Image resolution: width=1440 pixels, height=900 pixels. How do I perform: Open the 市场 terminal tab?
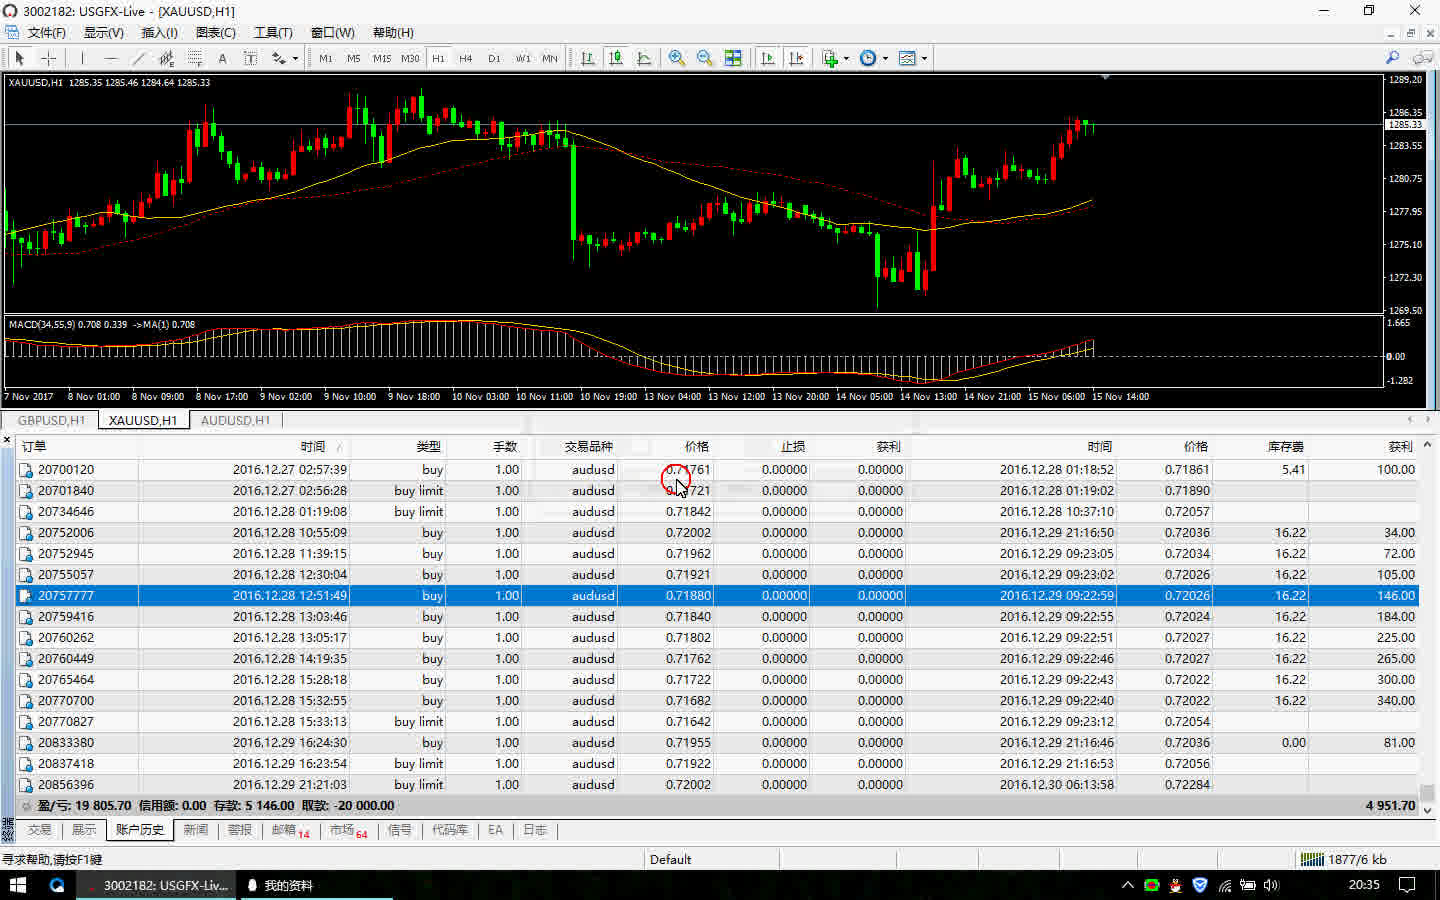pyautogui.click(x=348, y=830)
